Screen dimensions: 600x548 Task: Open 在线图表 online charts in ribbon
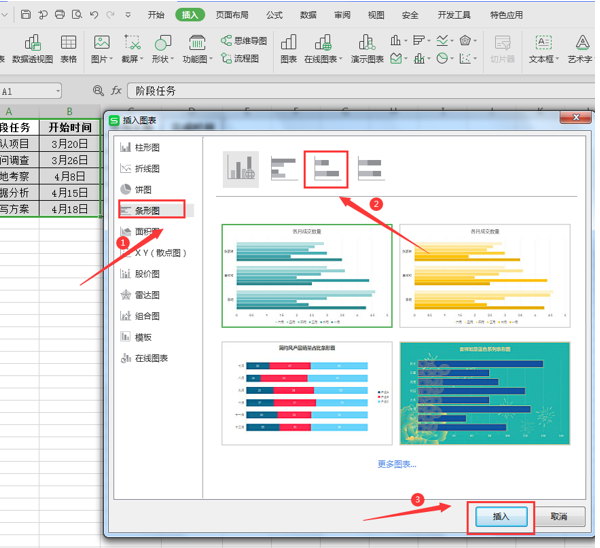pyautogui.click(x=323, y=49)
